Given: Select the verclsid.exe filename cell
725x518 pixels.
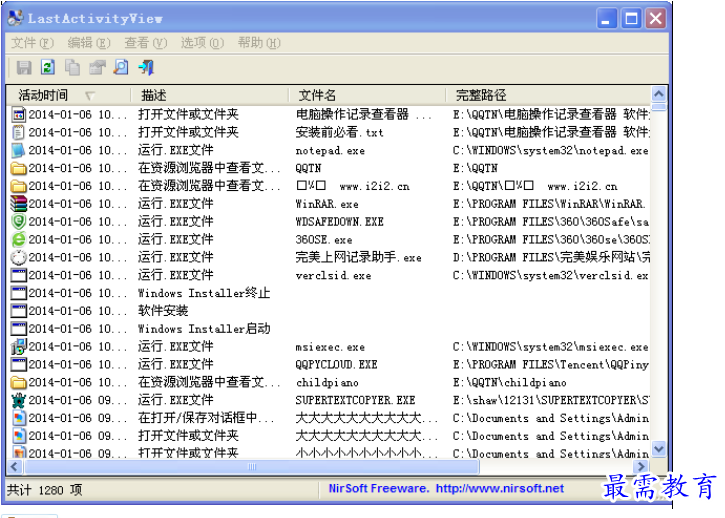Looking at the screenshot, I should [x=333, y=276].
